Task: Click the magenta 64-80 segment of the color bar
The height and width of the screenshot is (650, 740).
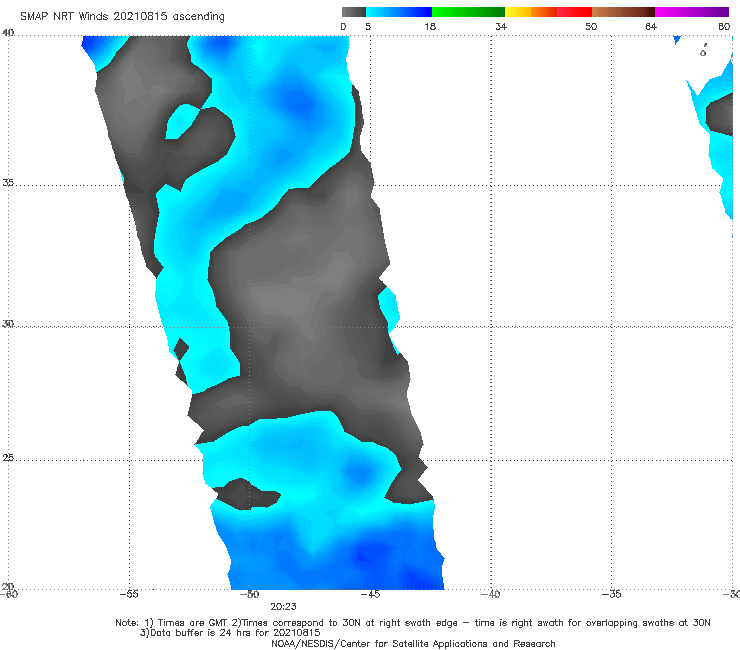Action: point(692,12)
